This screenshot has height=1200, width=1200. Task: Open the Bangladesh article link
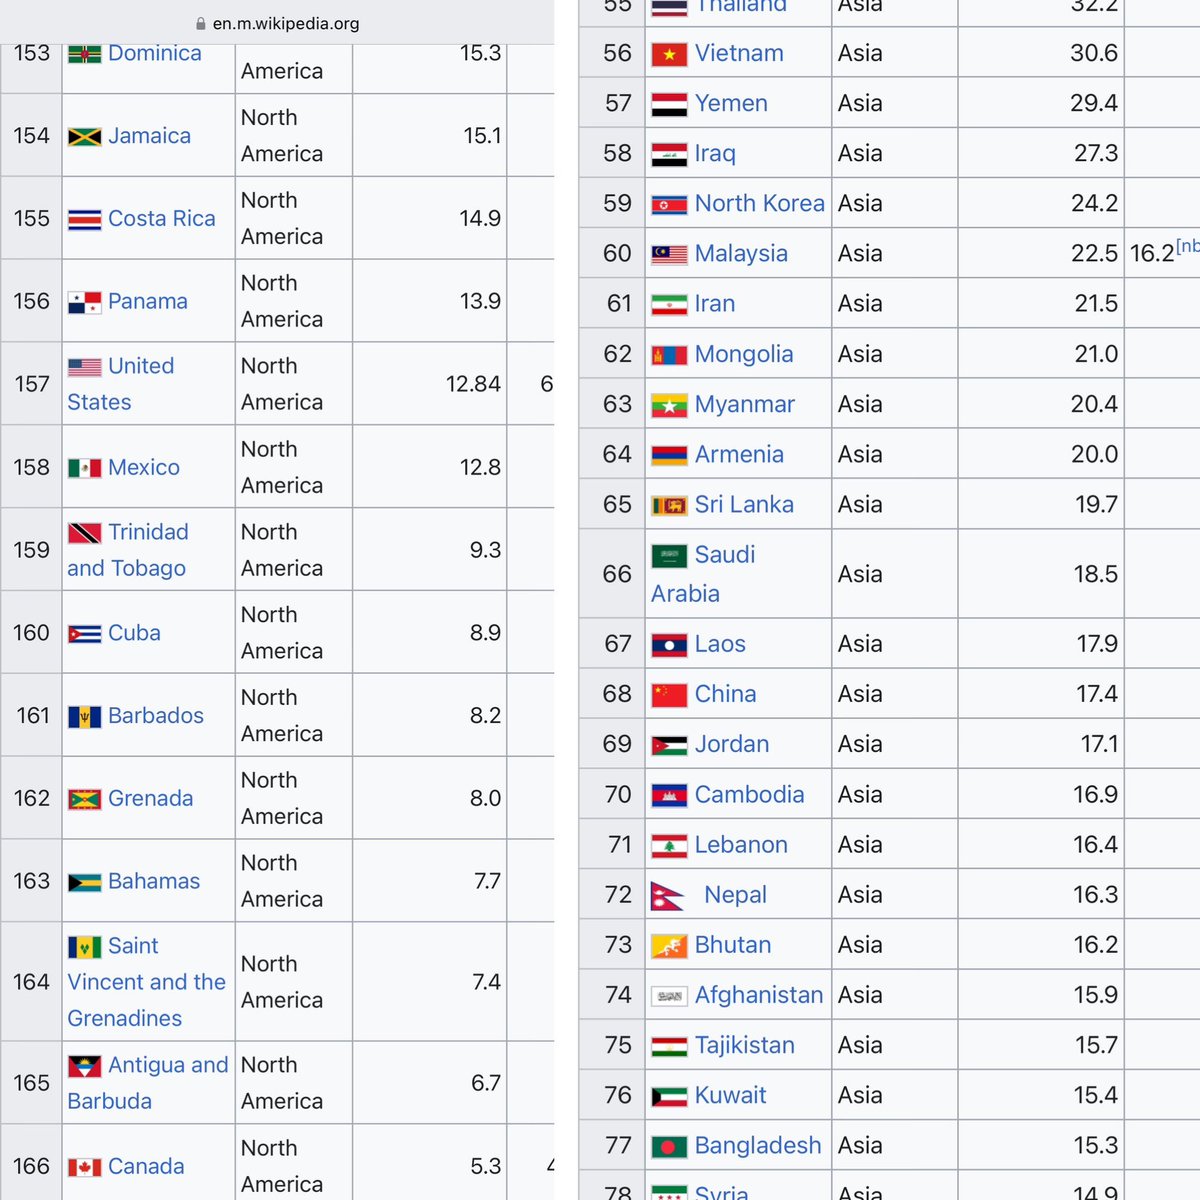pos(758,1145)
